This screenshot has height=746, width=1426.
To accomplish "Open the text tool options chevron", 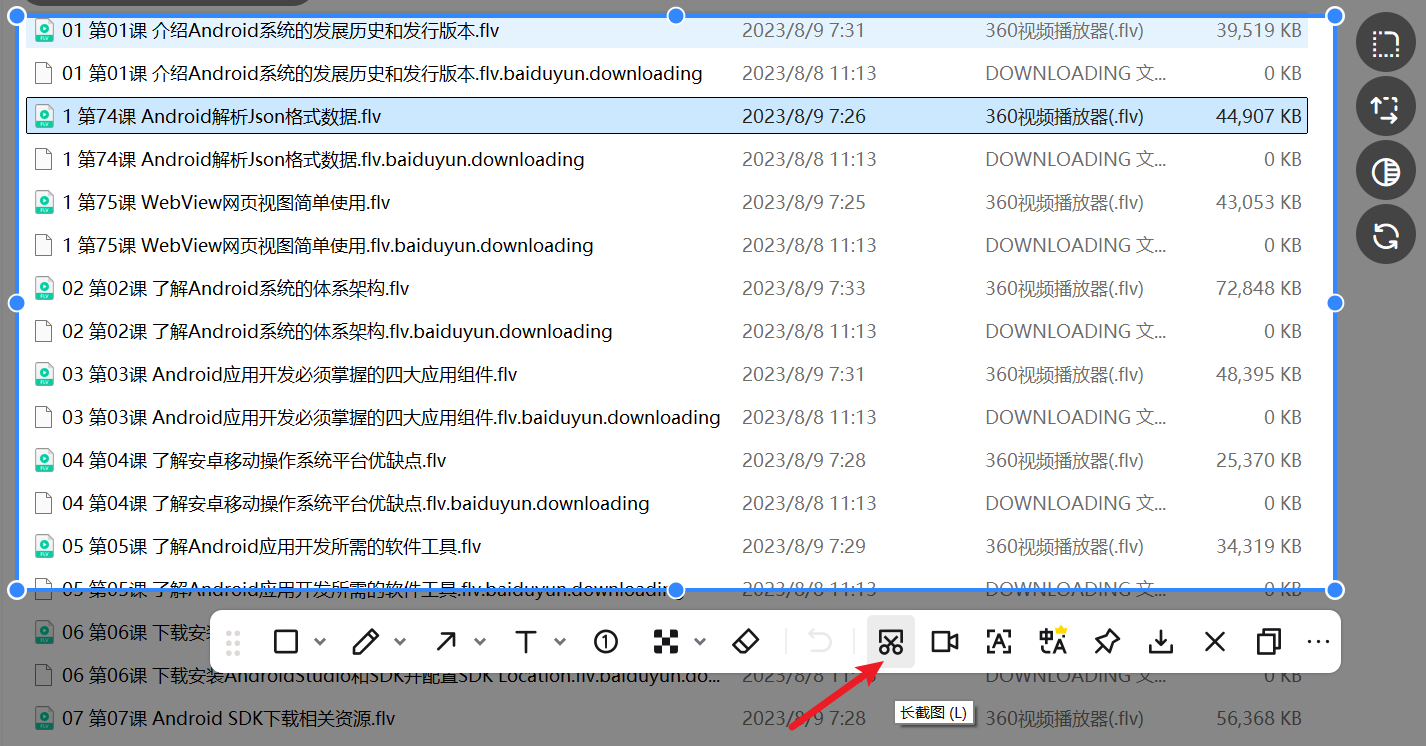I will [x=560, y=642].
